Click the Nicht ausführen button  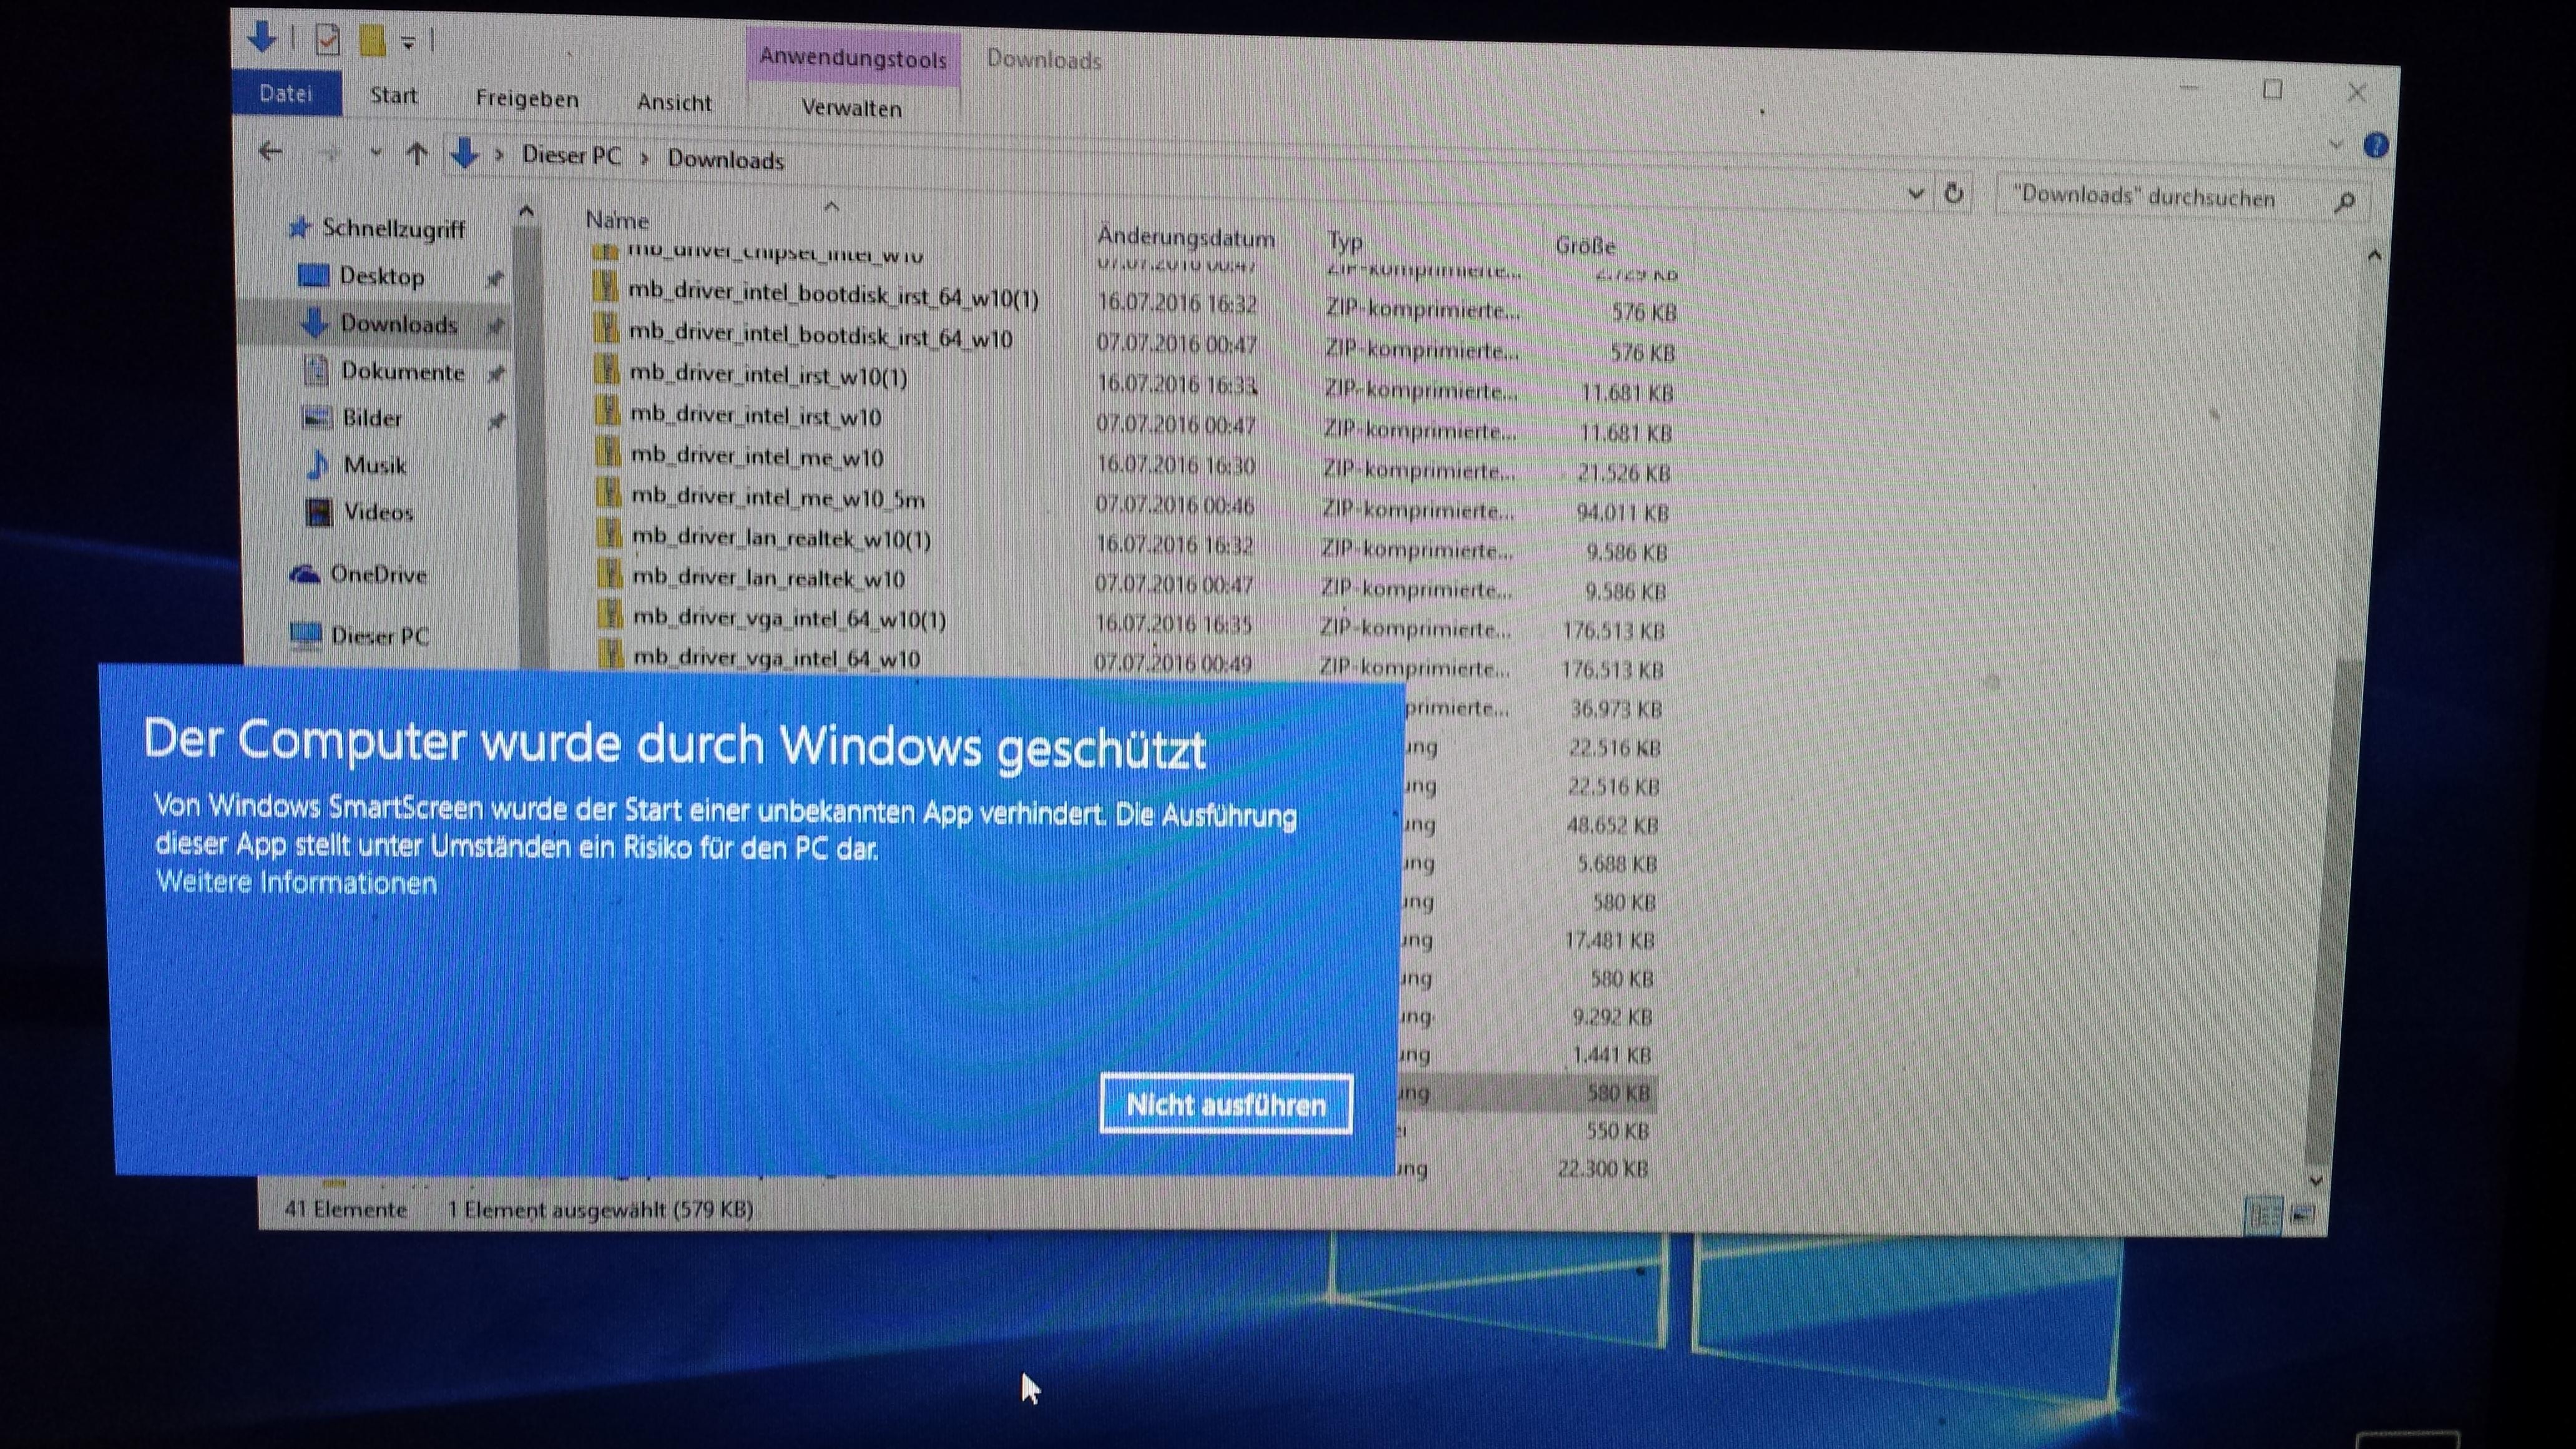tap(1225, 1104)
